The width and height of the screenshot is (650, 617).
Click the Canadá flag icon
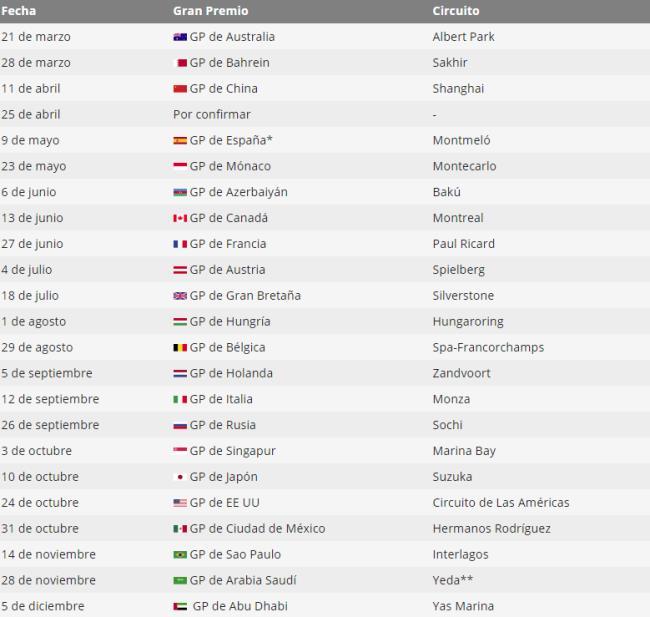pos(180,218)
